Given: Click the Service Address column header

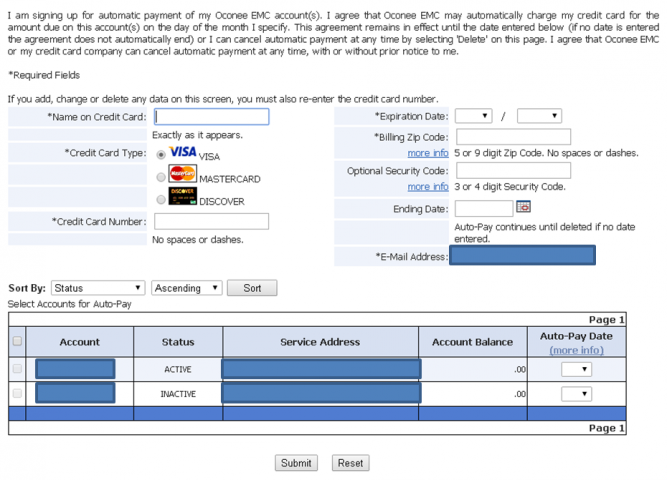Looking at the screenshot, I should (320, 342).
